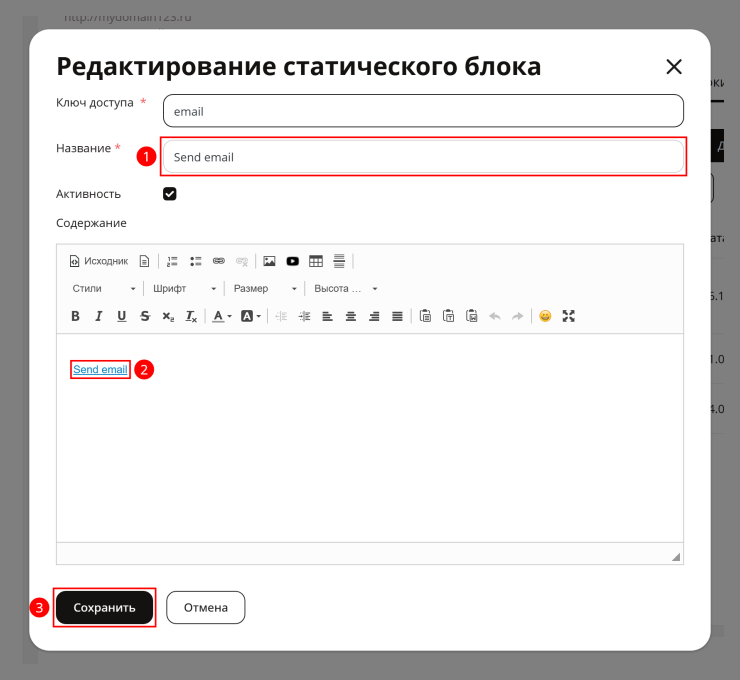Insert a table
Viewport: 740px width, 680px height.
coord(316,261)
